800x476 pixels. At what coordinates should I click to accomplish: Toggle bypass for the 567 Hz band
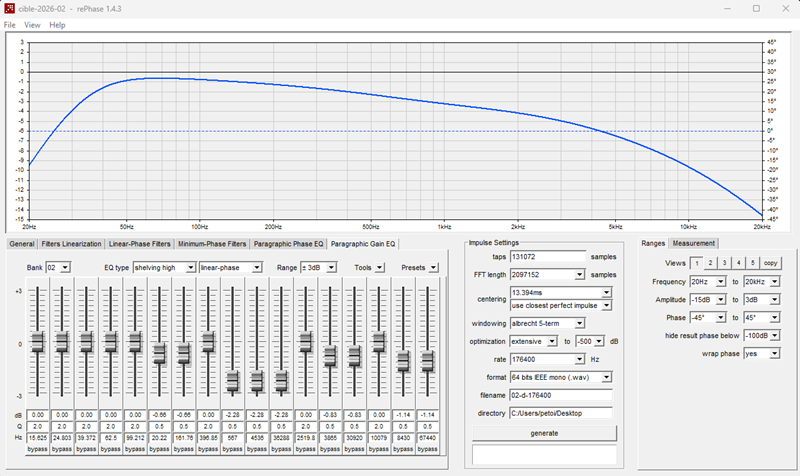[x=233, y=449]
